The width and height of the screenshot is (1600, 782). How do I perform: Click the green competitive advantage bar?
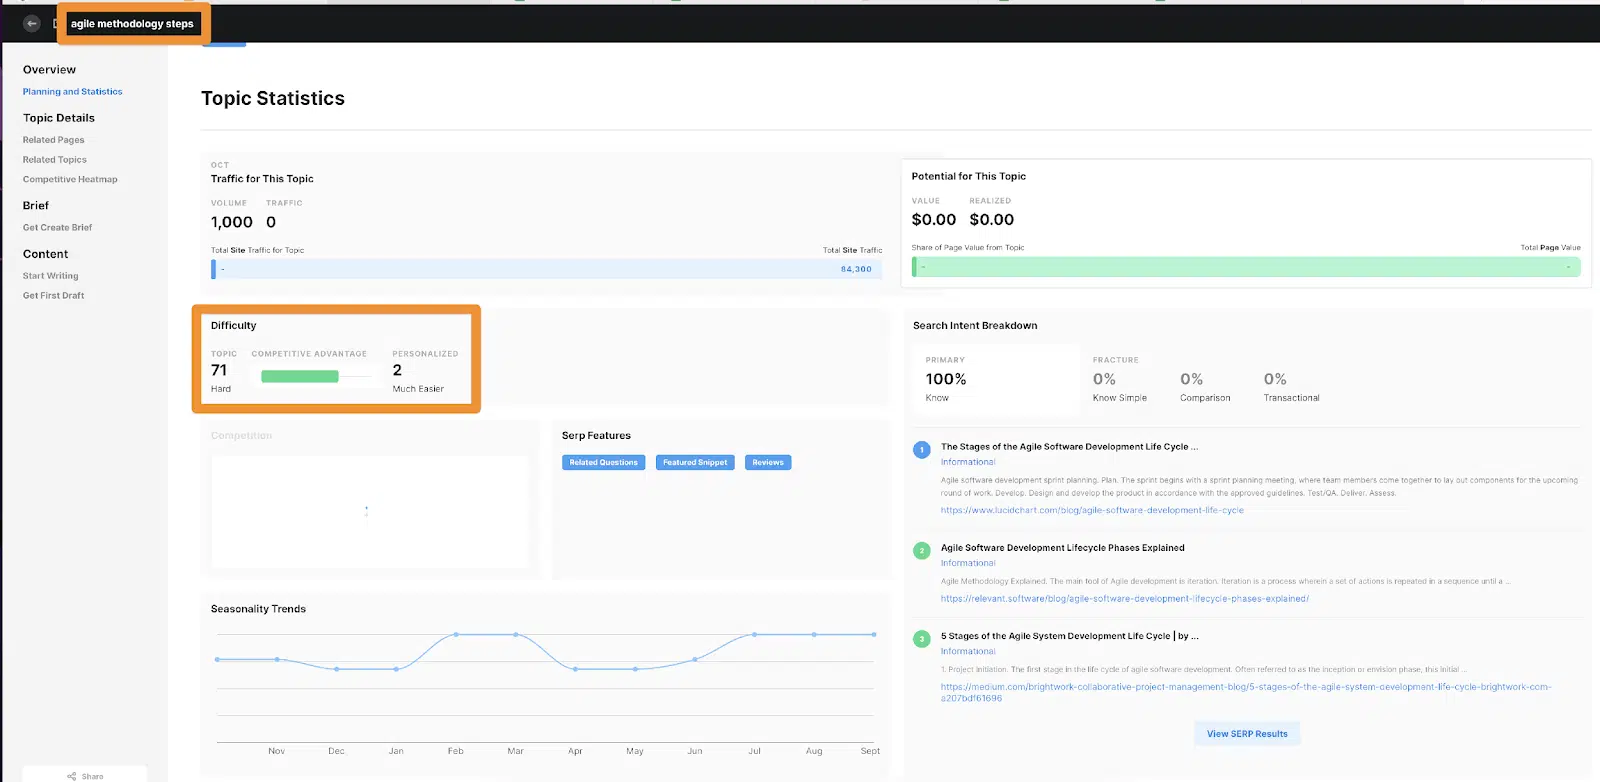pyautogui.click(x=300, y=377)
